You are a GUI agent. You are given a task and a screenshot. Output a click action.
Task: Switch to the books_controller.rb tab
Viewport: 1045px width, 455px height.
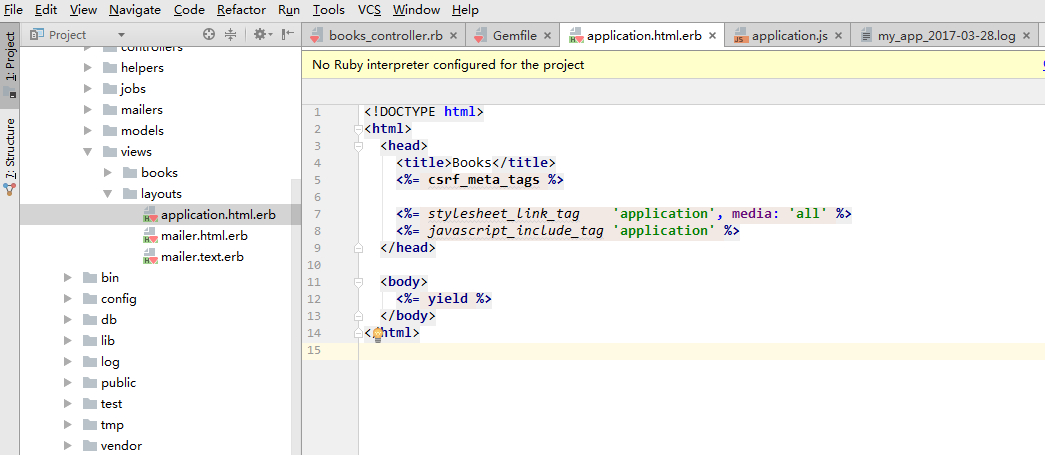[385, 36]
